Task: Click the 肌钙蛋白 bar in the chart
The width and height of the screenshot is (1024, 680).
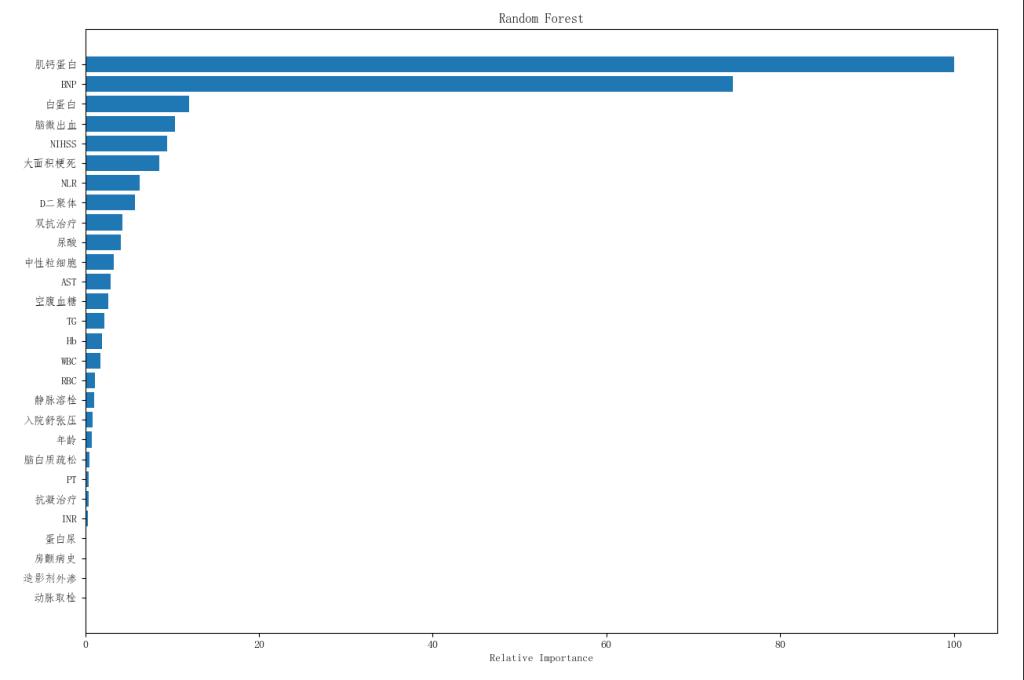Action: coord(519,65)
